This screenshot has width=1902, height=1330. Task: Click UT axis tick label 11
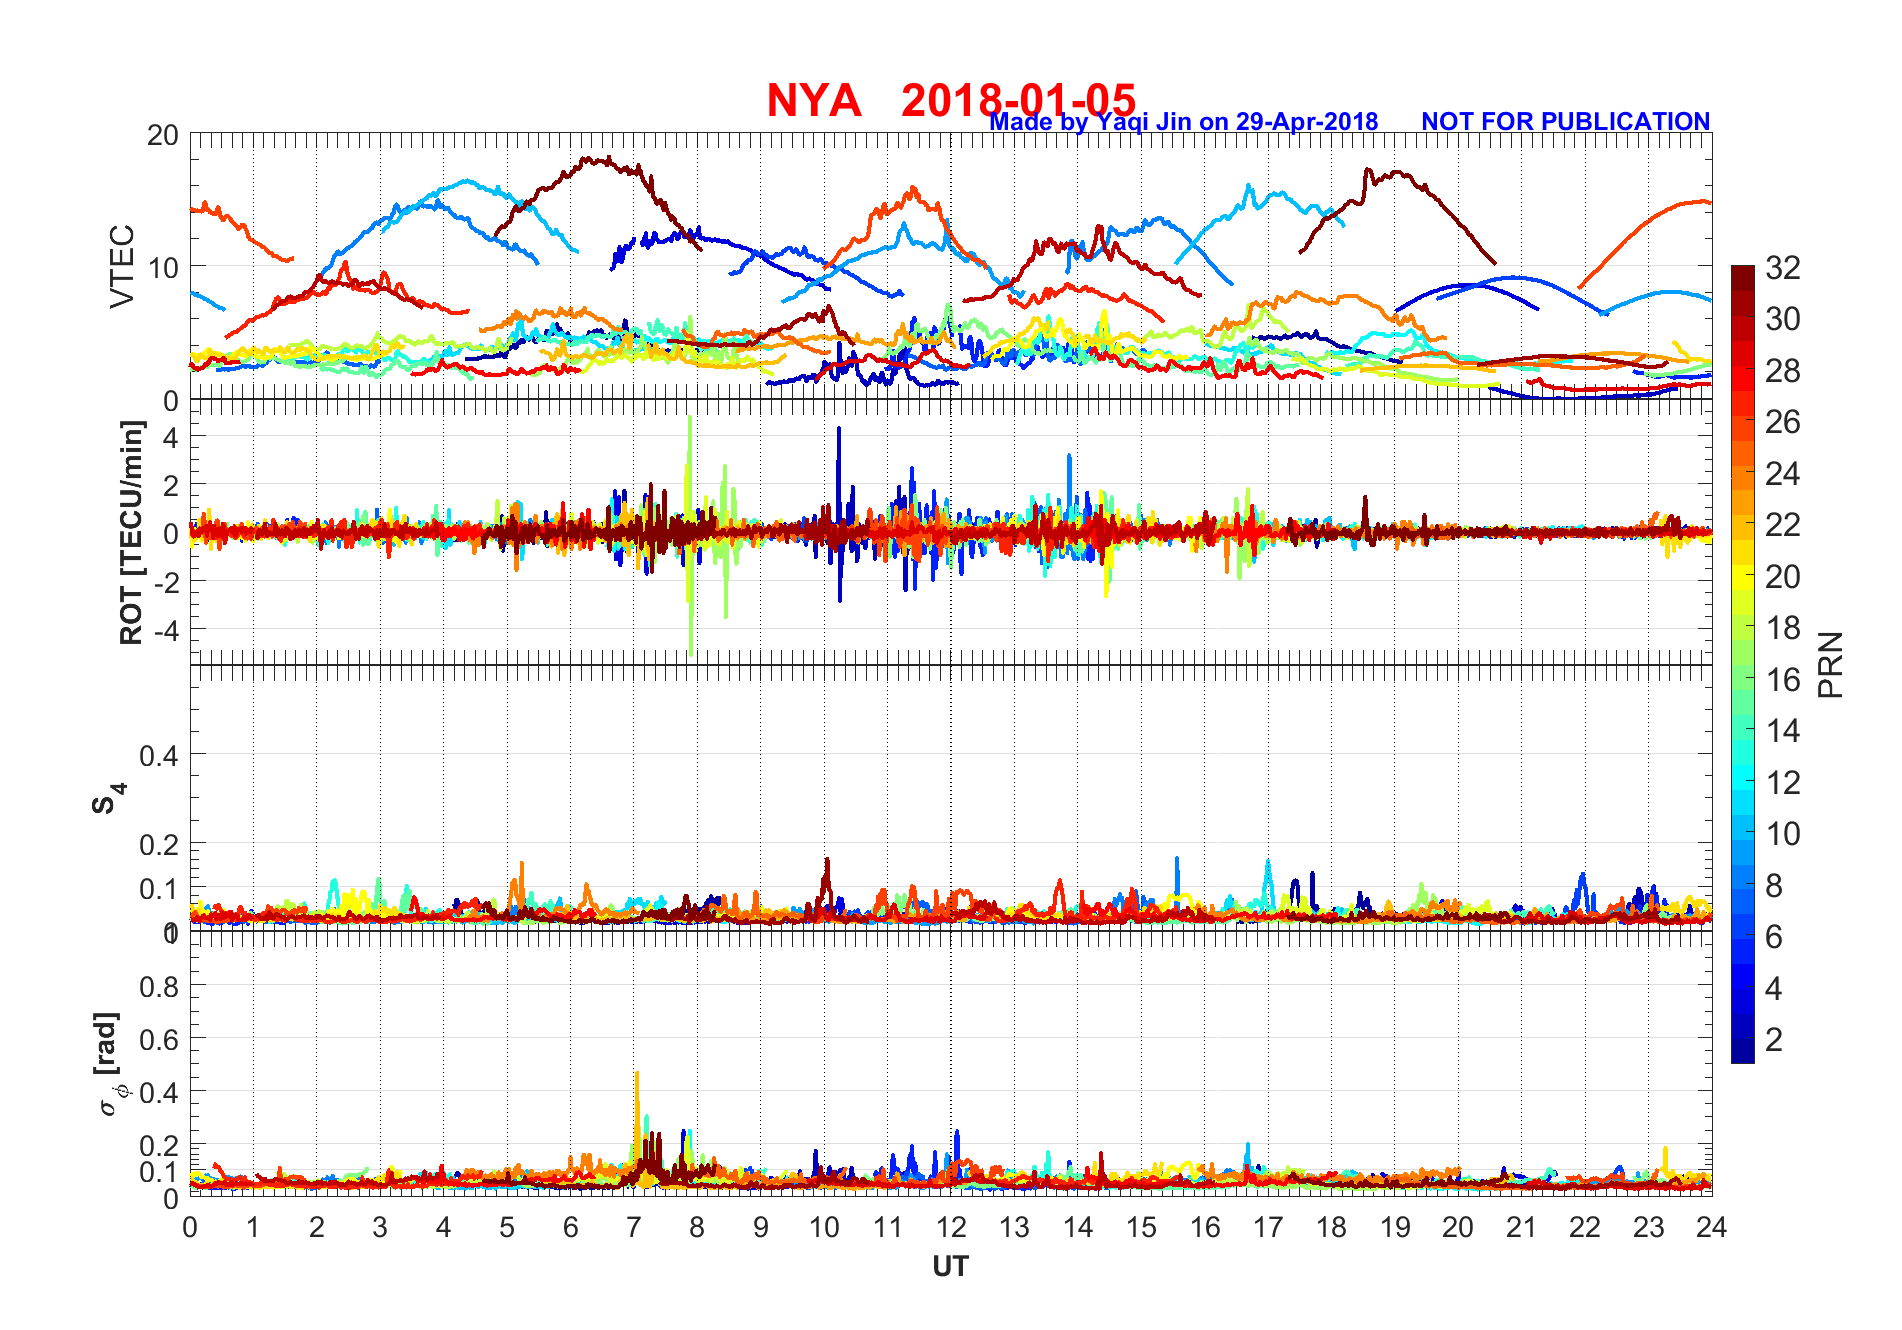click(888, 1227)
